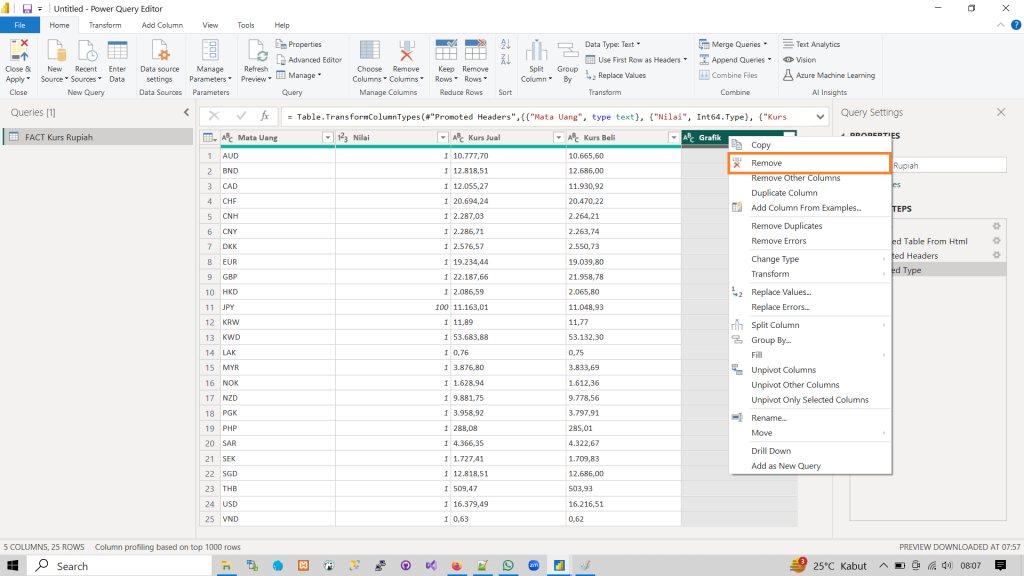Select the FACT Kurs Rupiah query
This screenshot has width=1024, height=576.
pos(58,137)
